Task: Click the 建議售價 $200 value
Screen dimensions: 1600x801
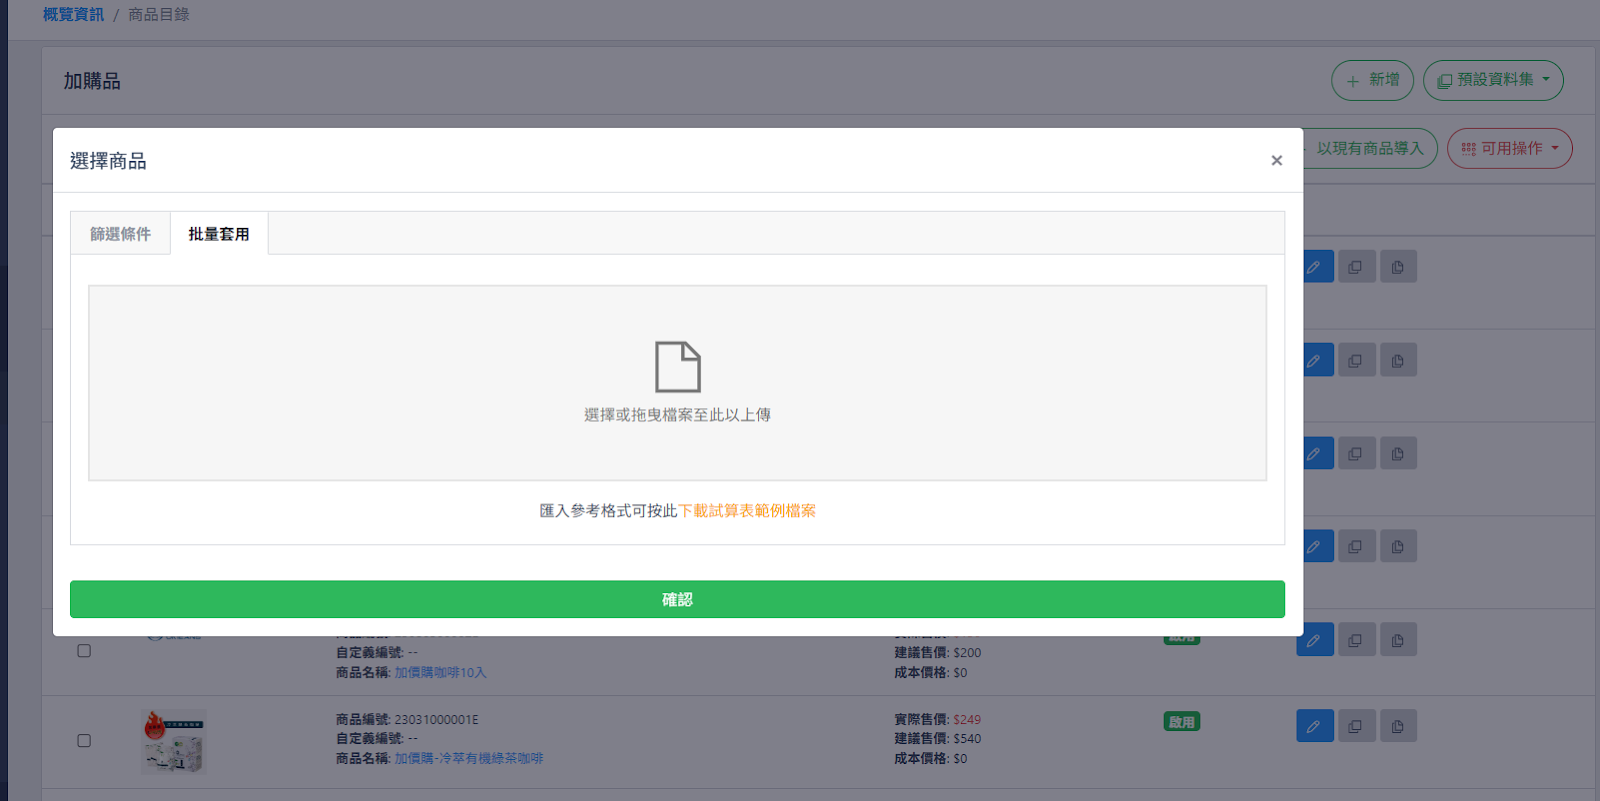Action: pos(967,653)
